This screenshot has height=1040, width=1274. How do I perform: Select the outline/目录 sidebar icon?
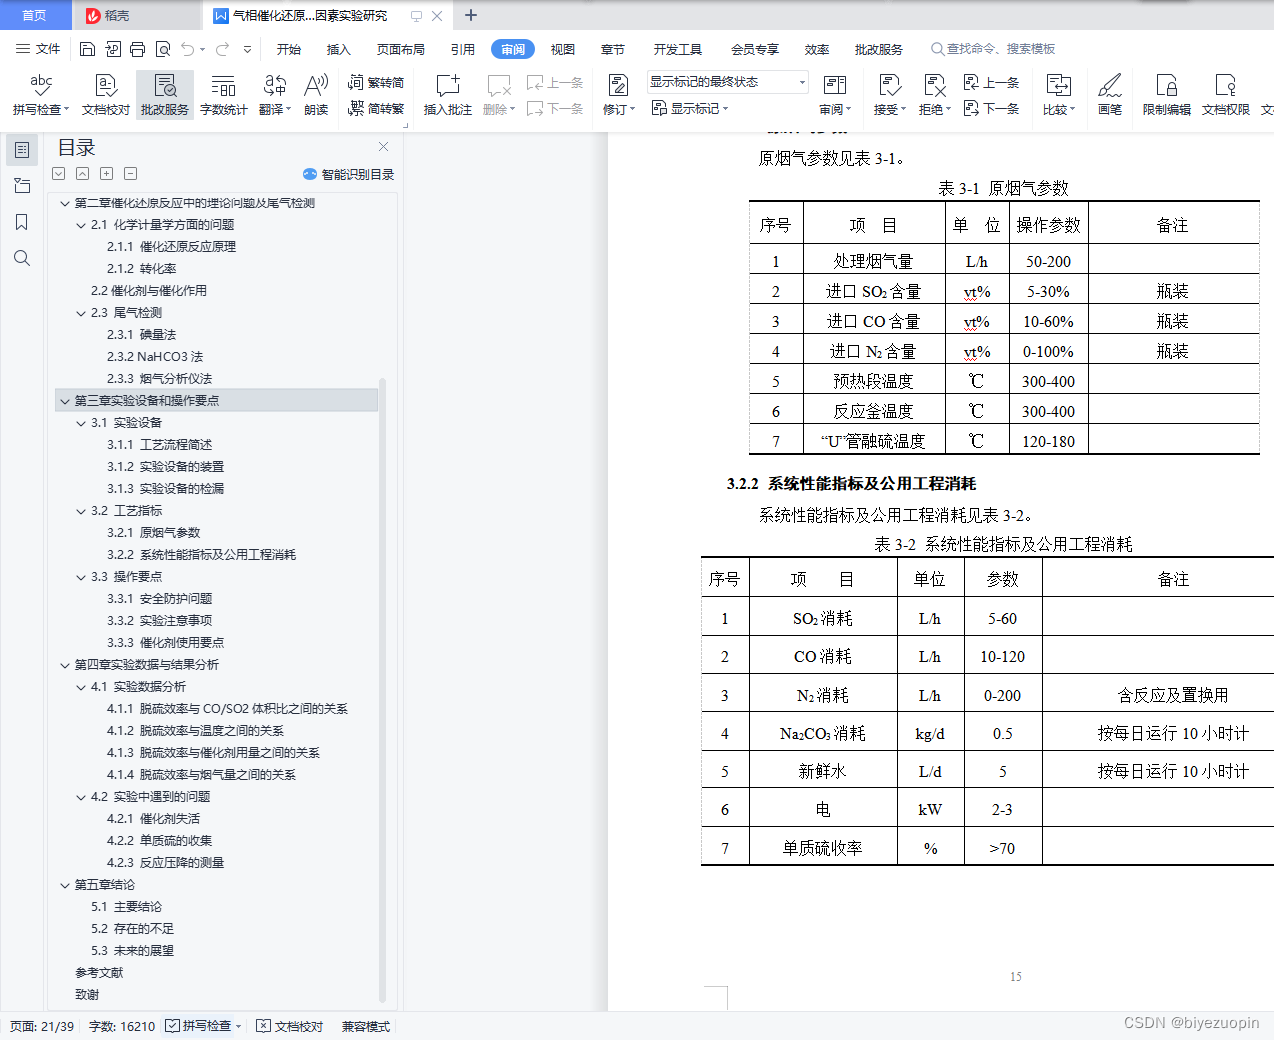pos(22,150)
